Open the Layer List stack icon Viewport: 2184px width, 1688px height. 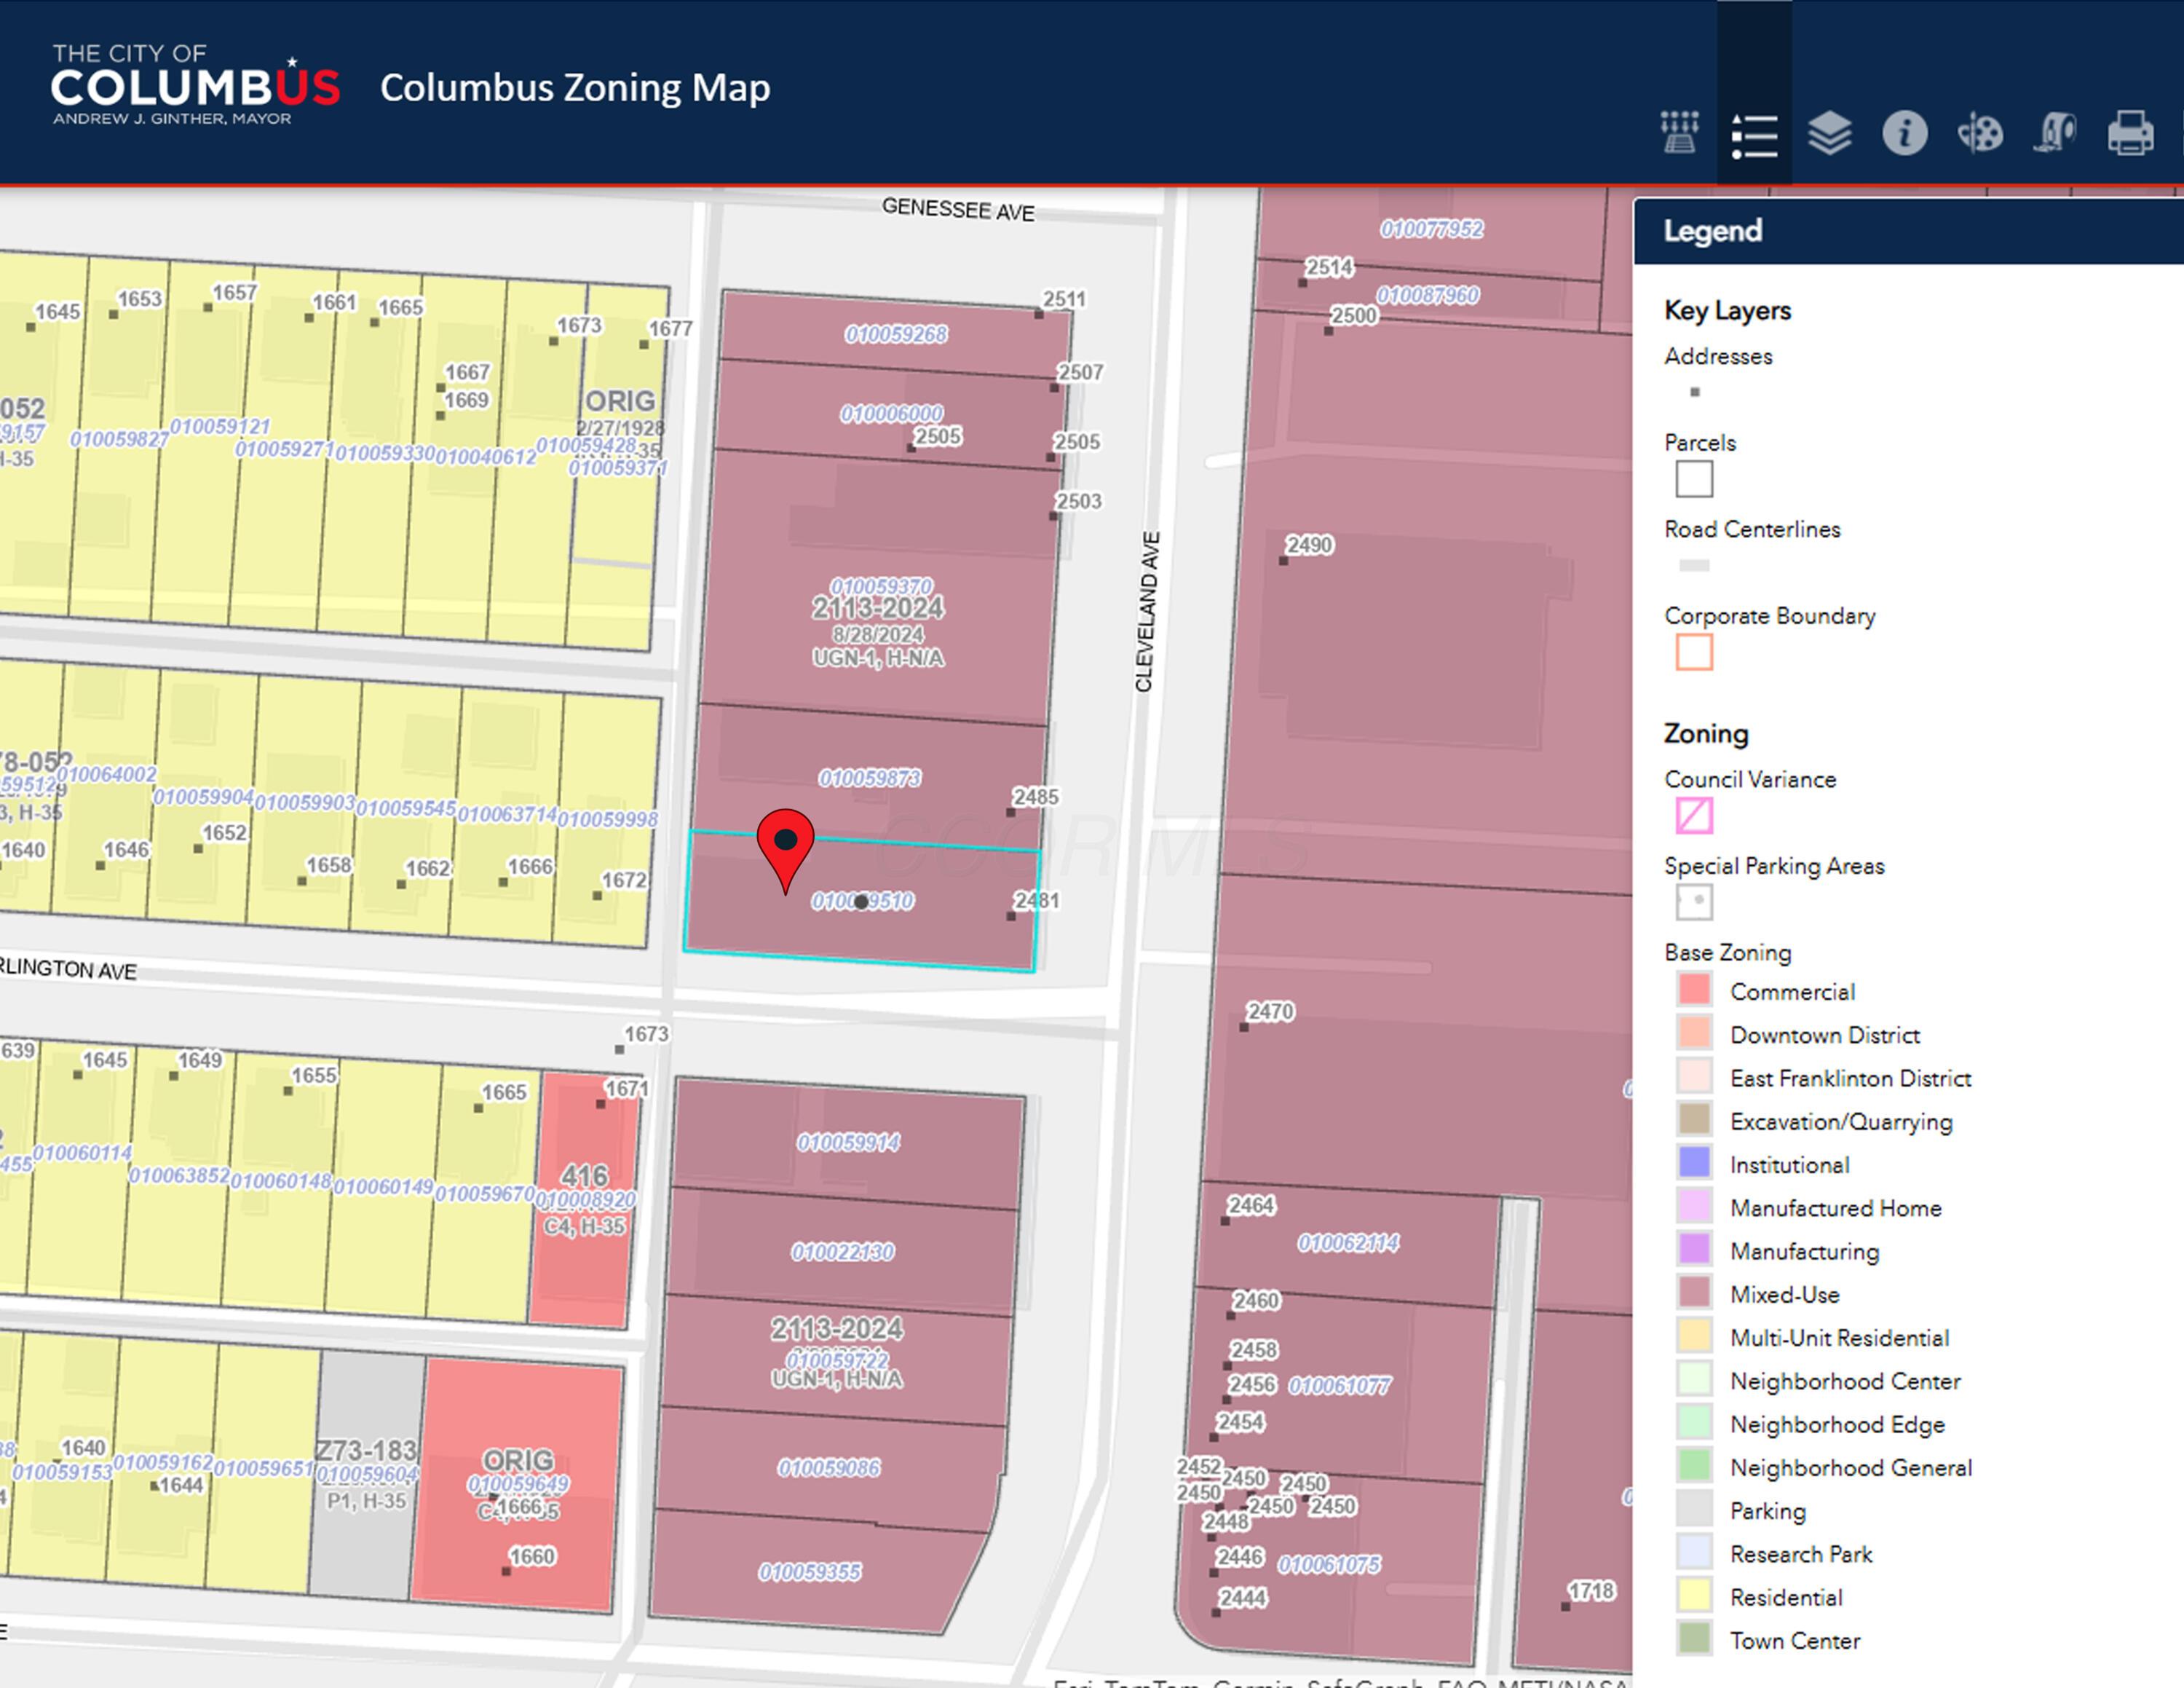point(1829,133)
